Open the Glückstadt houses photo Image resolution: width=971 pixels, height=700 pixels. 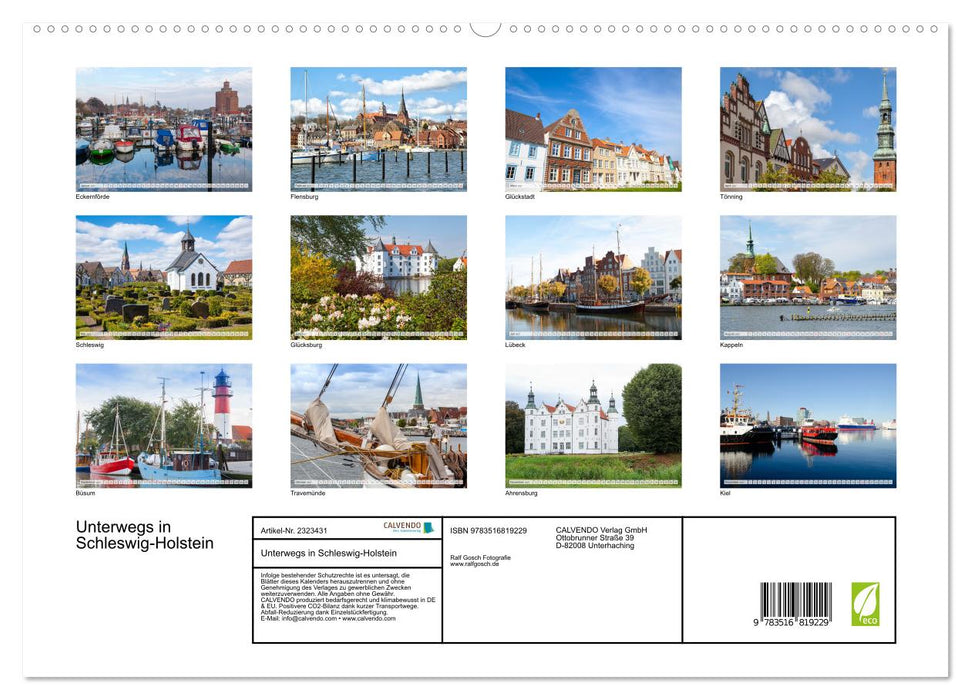pos(593,129)
